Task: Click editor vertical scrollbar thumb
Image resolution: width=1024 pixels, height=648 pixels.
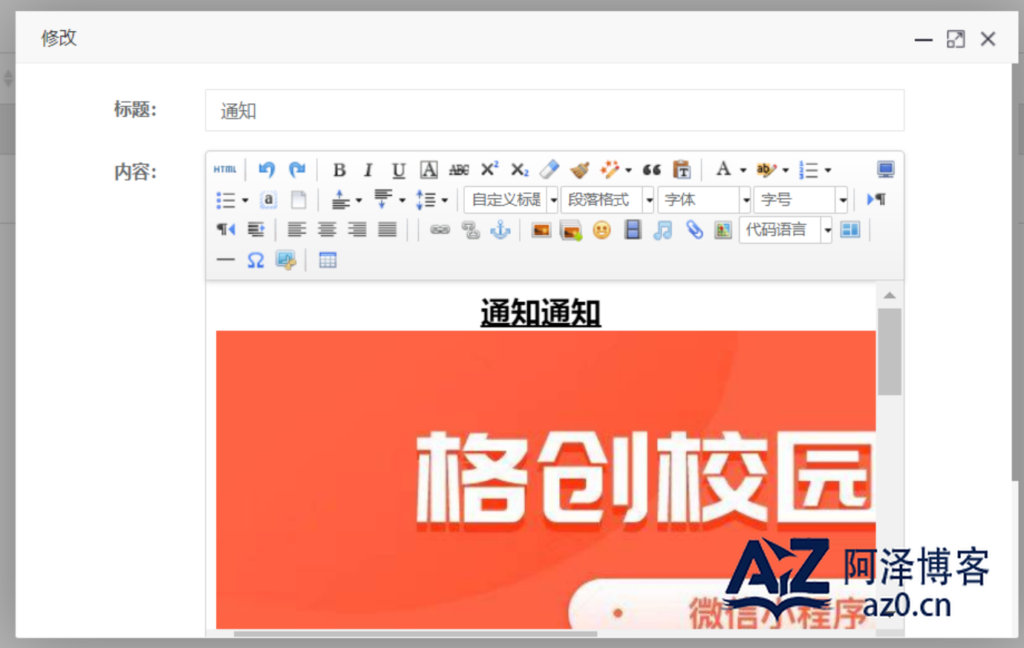Action: pos(889,352)
